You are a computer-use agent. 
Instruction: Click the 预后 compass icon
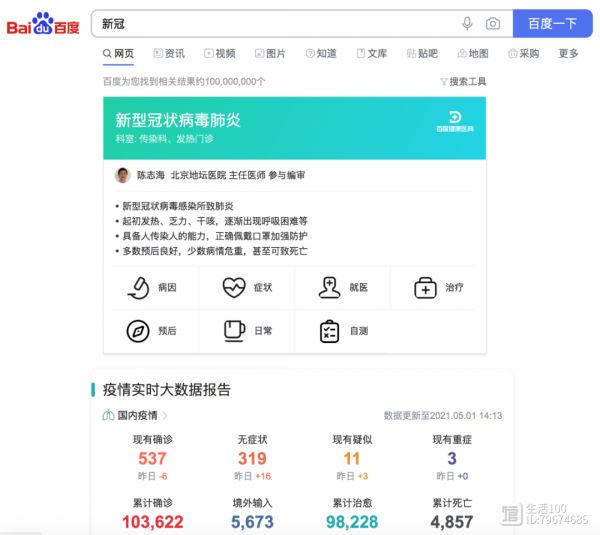138,331
